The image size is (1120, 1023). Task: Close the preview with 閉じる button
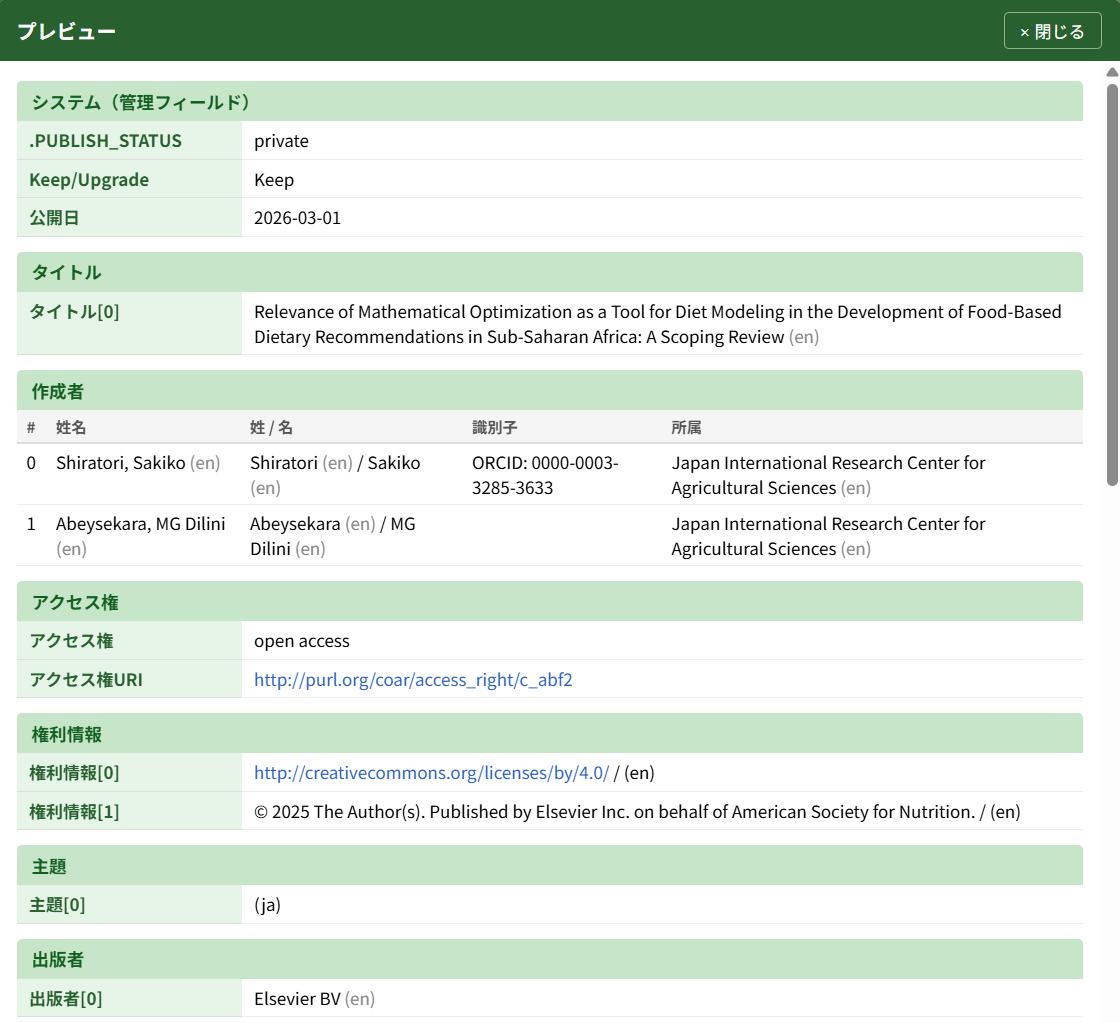click(x=1052, y=31)
